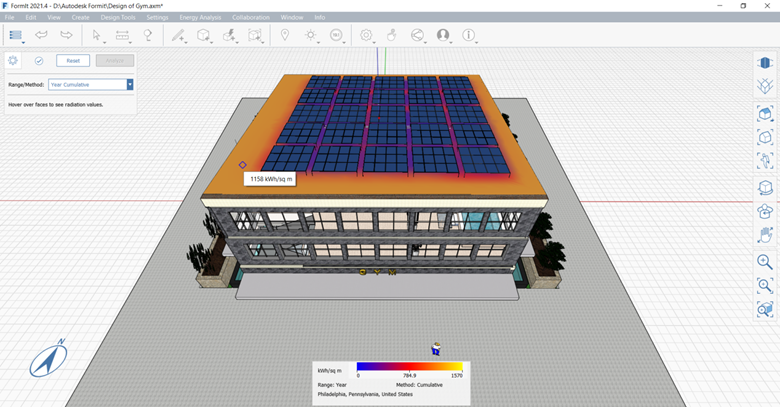Screen dimensions: 780x407
Task: Click the 1158 kWh/sq m tooltip
Action: [x=270, y=179]
